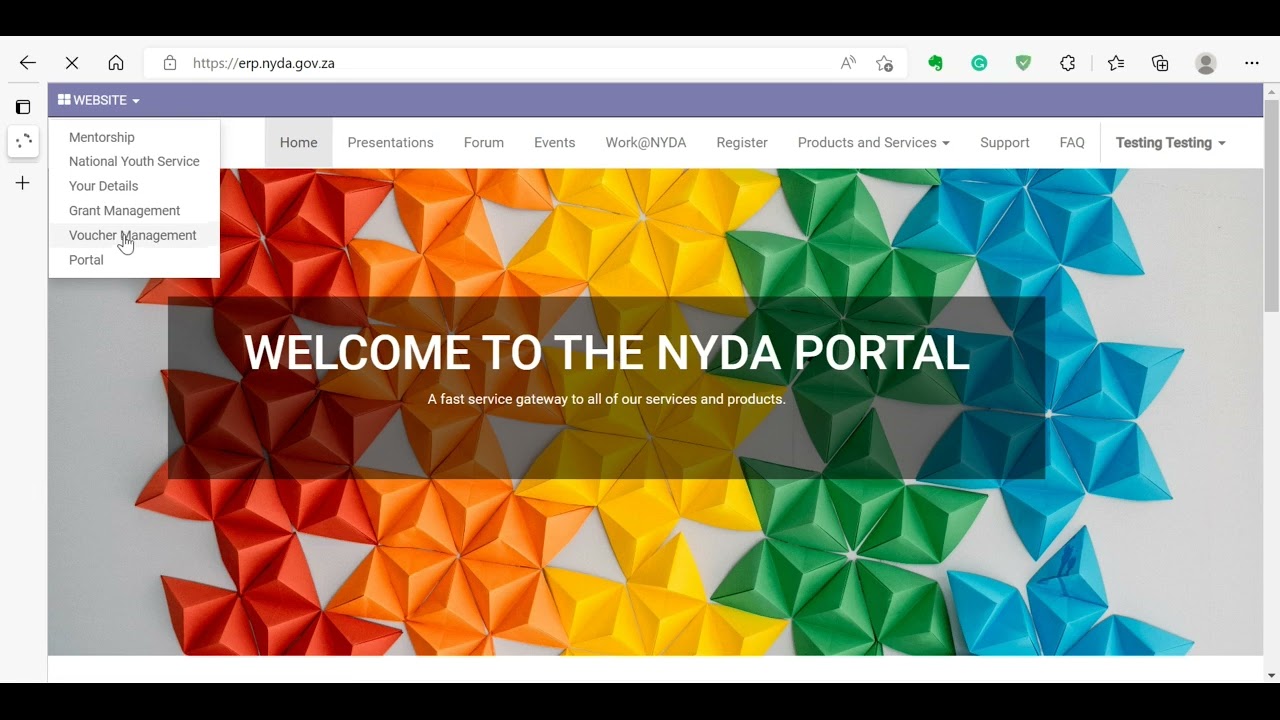Viewport: 1280px width, 720px height.
Task: Open the Evernote elephant extension icon
Action: click(x=935, y=63)
